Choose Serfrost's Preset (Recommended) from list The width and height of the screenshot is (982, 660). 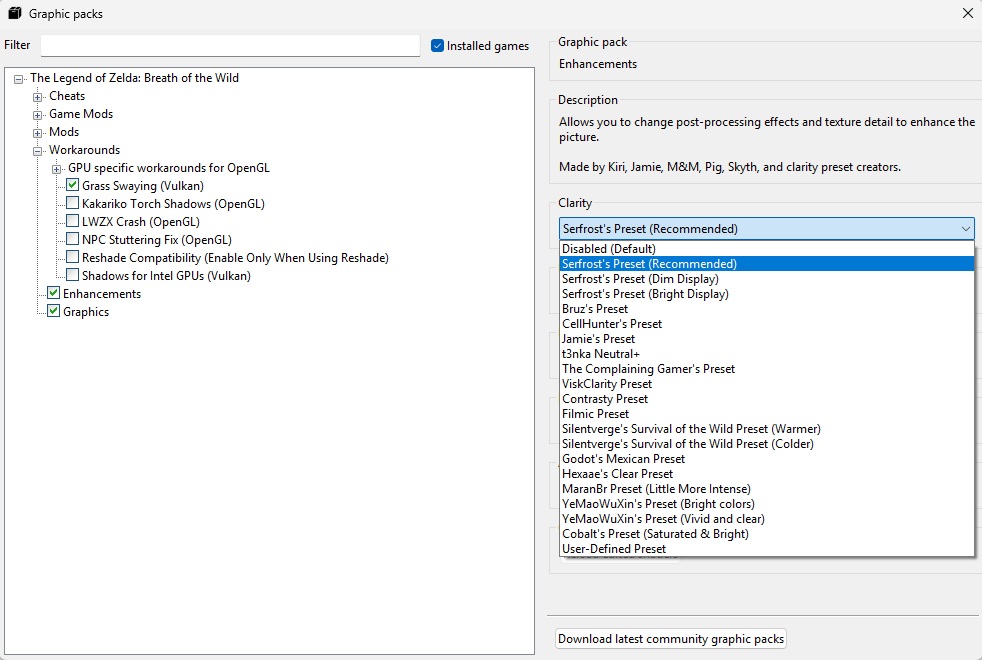pos(767,264)
